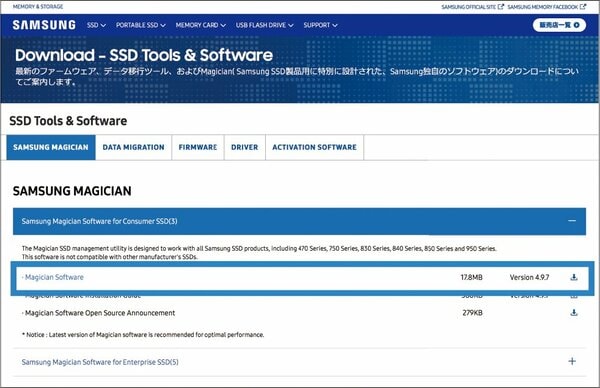Click the Memory & Storage label
The height and width of the screenshot is (388, 600).
38,7
